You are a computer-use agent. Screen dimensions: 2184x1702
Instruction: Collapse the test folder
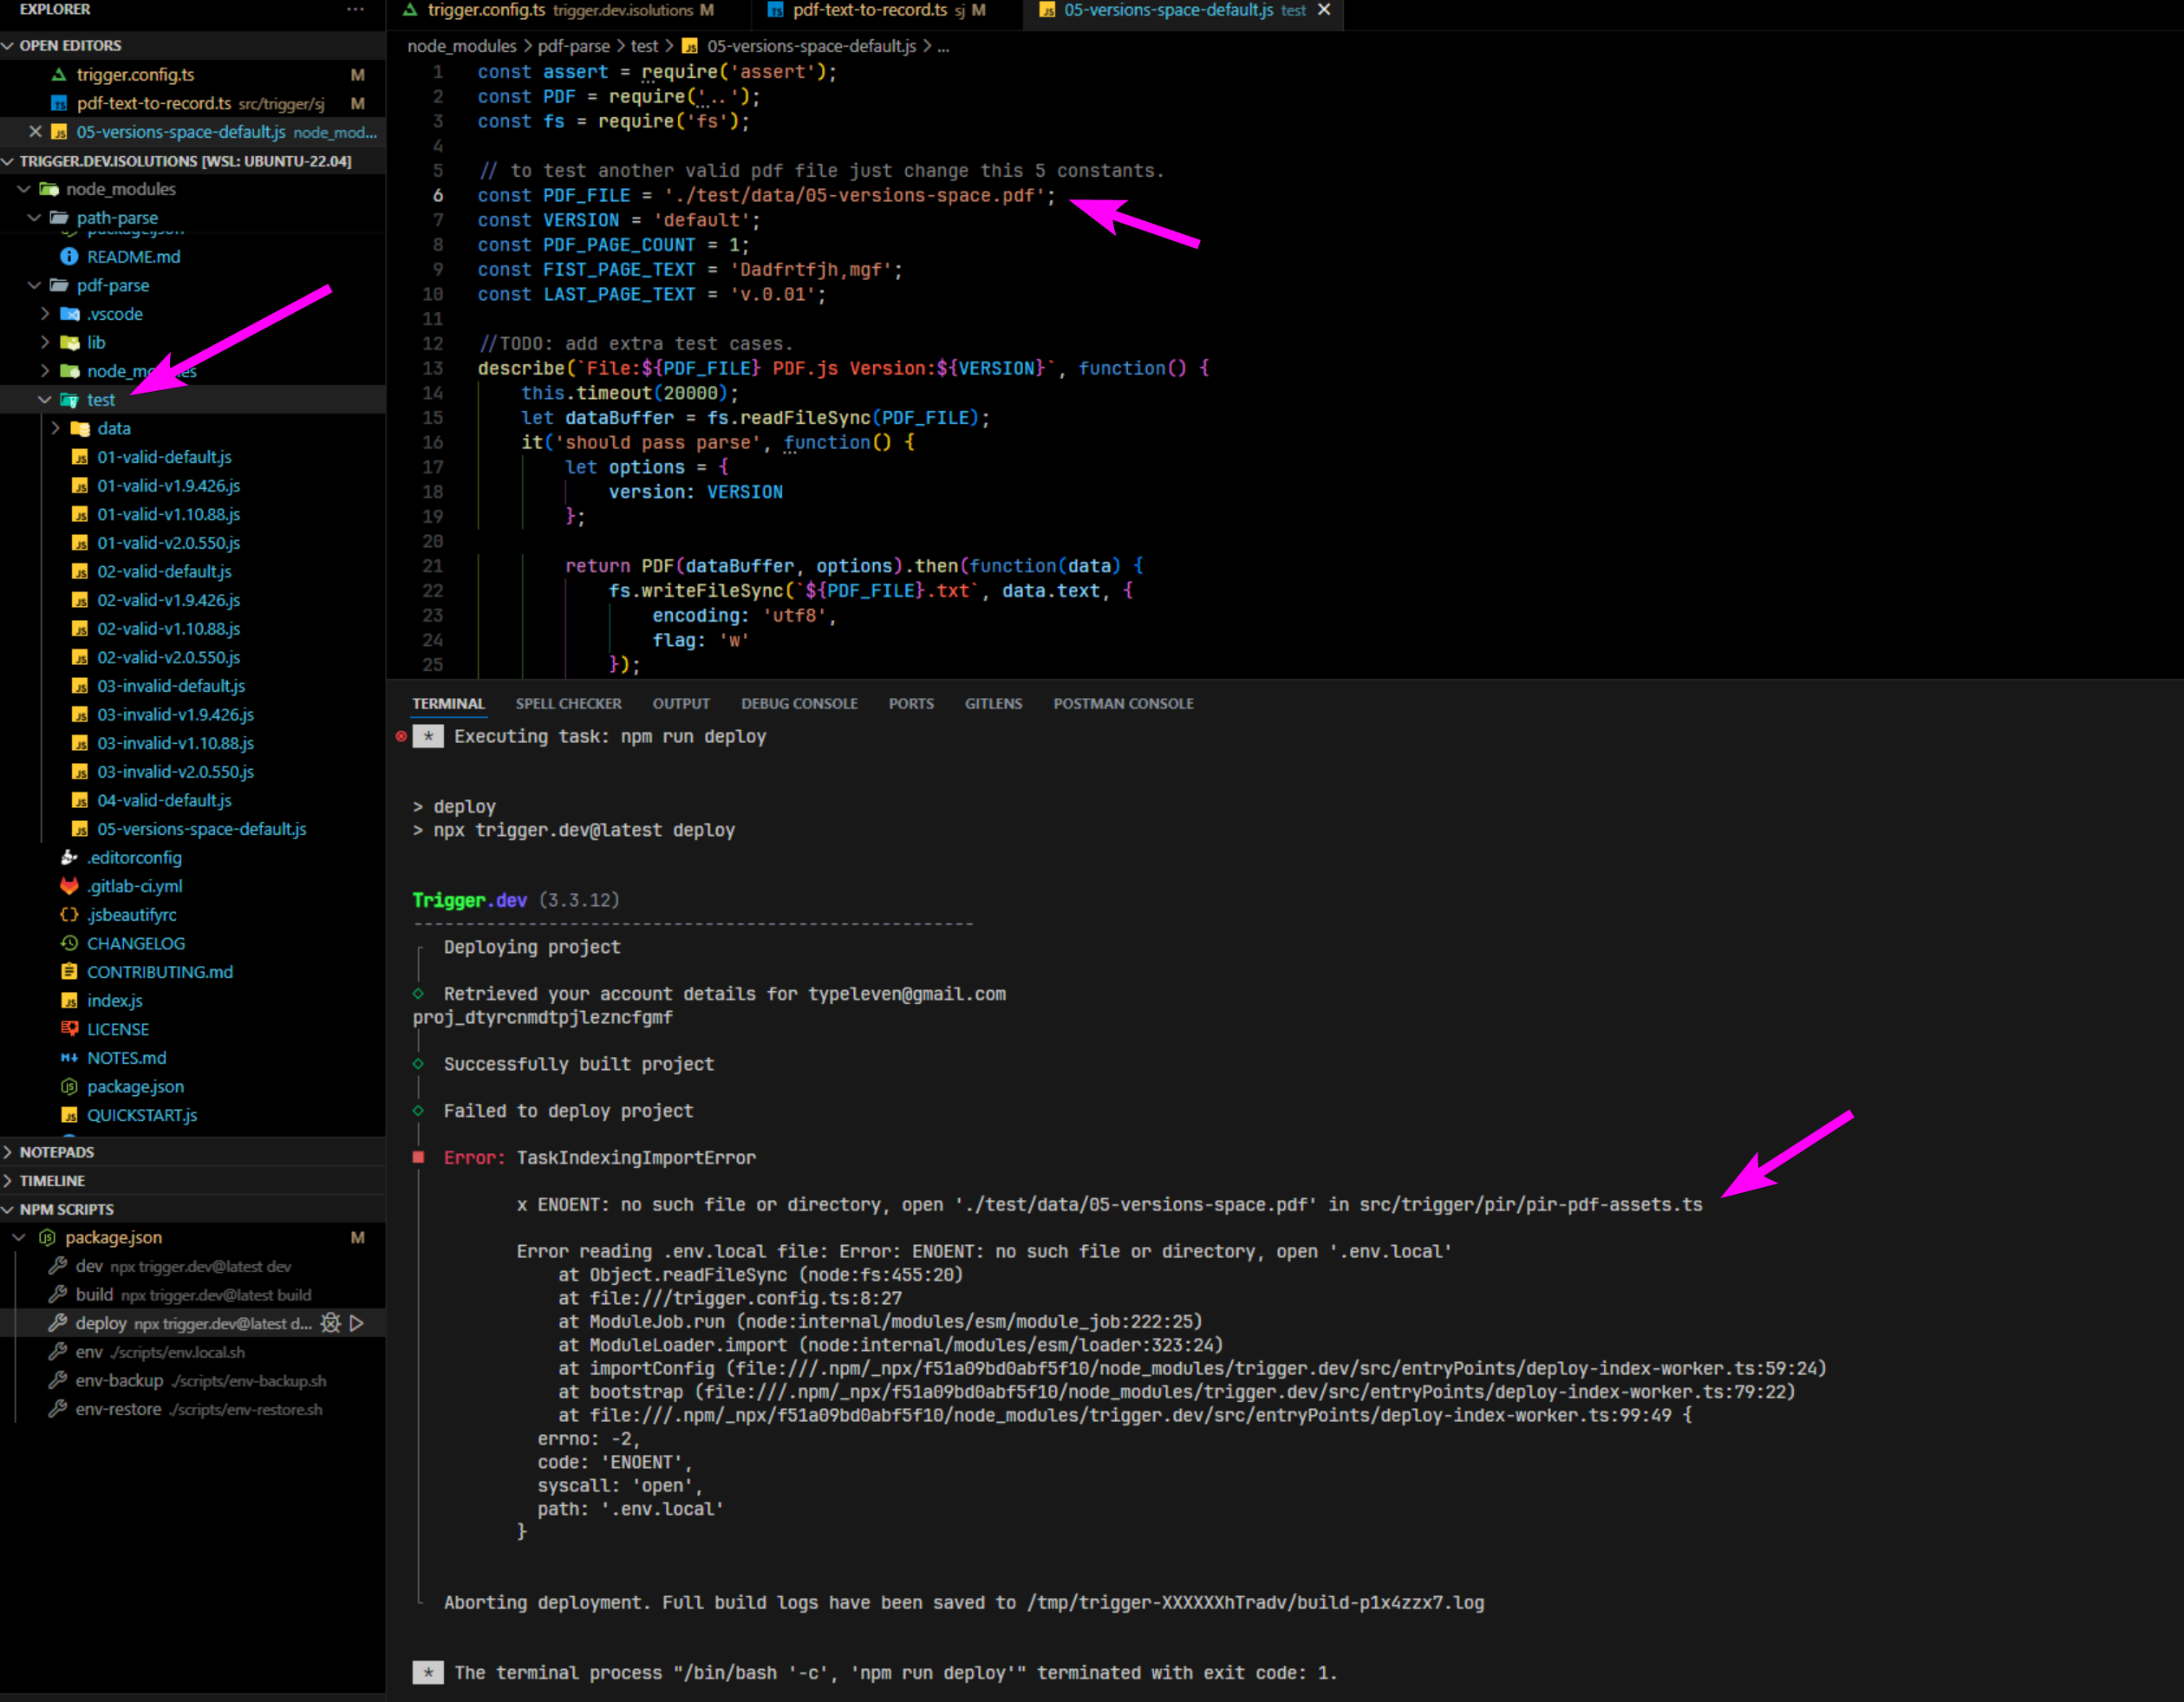pos(45,400)
